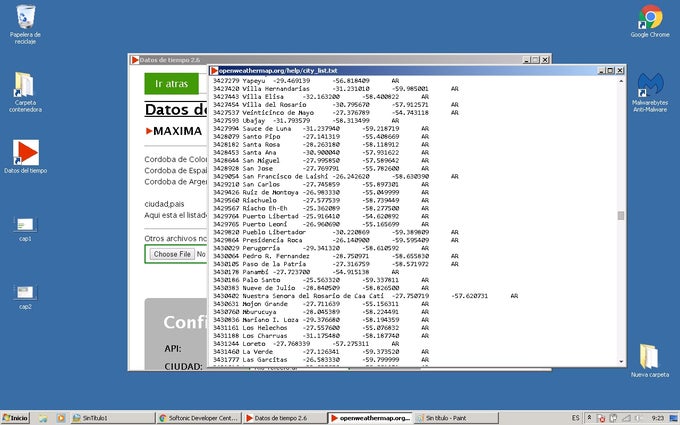Launch the Datos del tiempo desktop shortcut
This screenshot has width=680, height=425.
[x=26, y=156]
